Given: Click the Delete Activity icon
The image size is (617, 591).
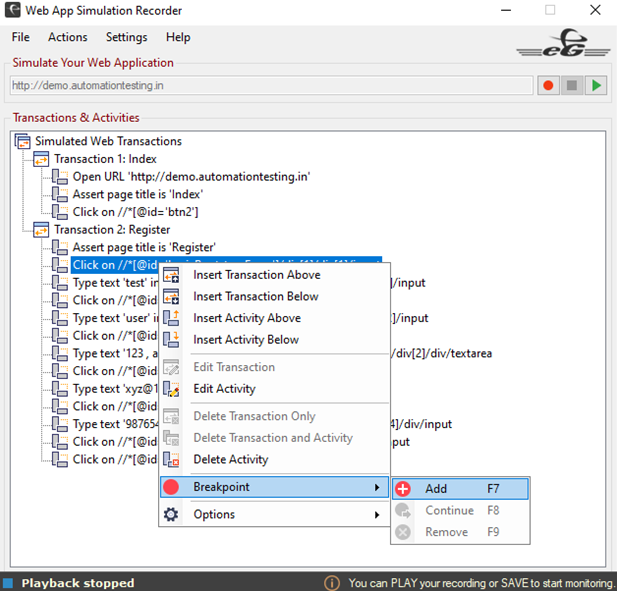Looking at the screenshot, I should tap(171, 459).
